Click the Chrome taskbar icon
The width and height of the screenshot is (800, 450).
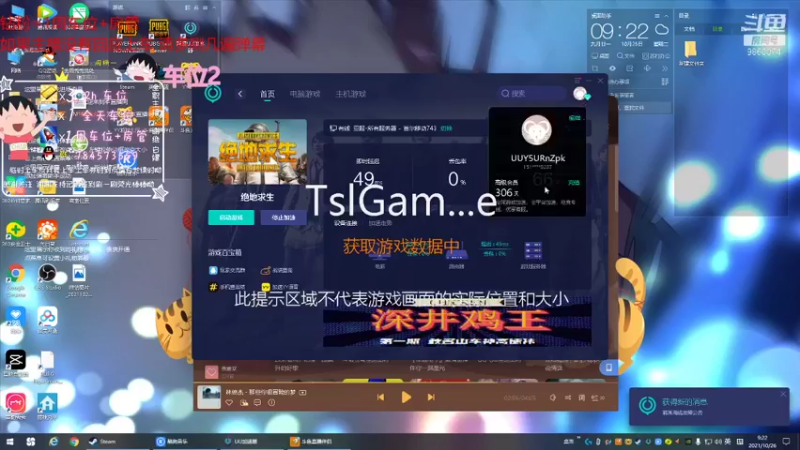click(74, 442)
